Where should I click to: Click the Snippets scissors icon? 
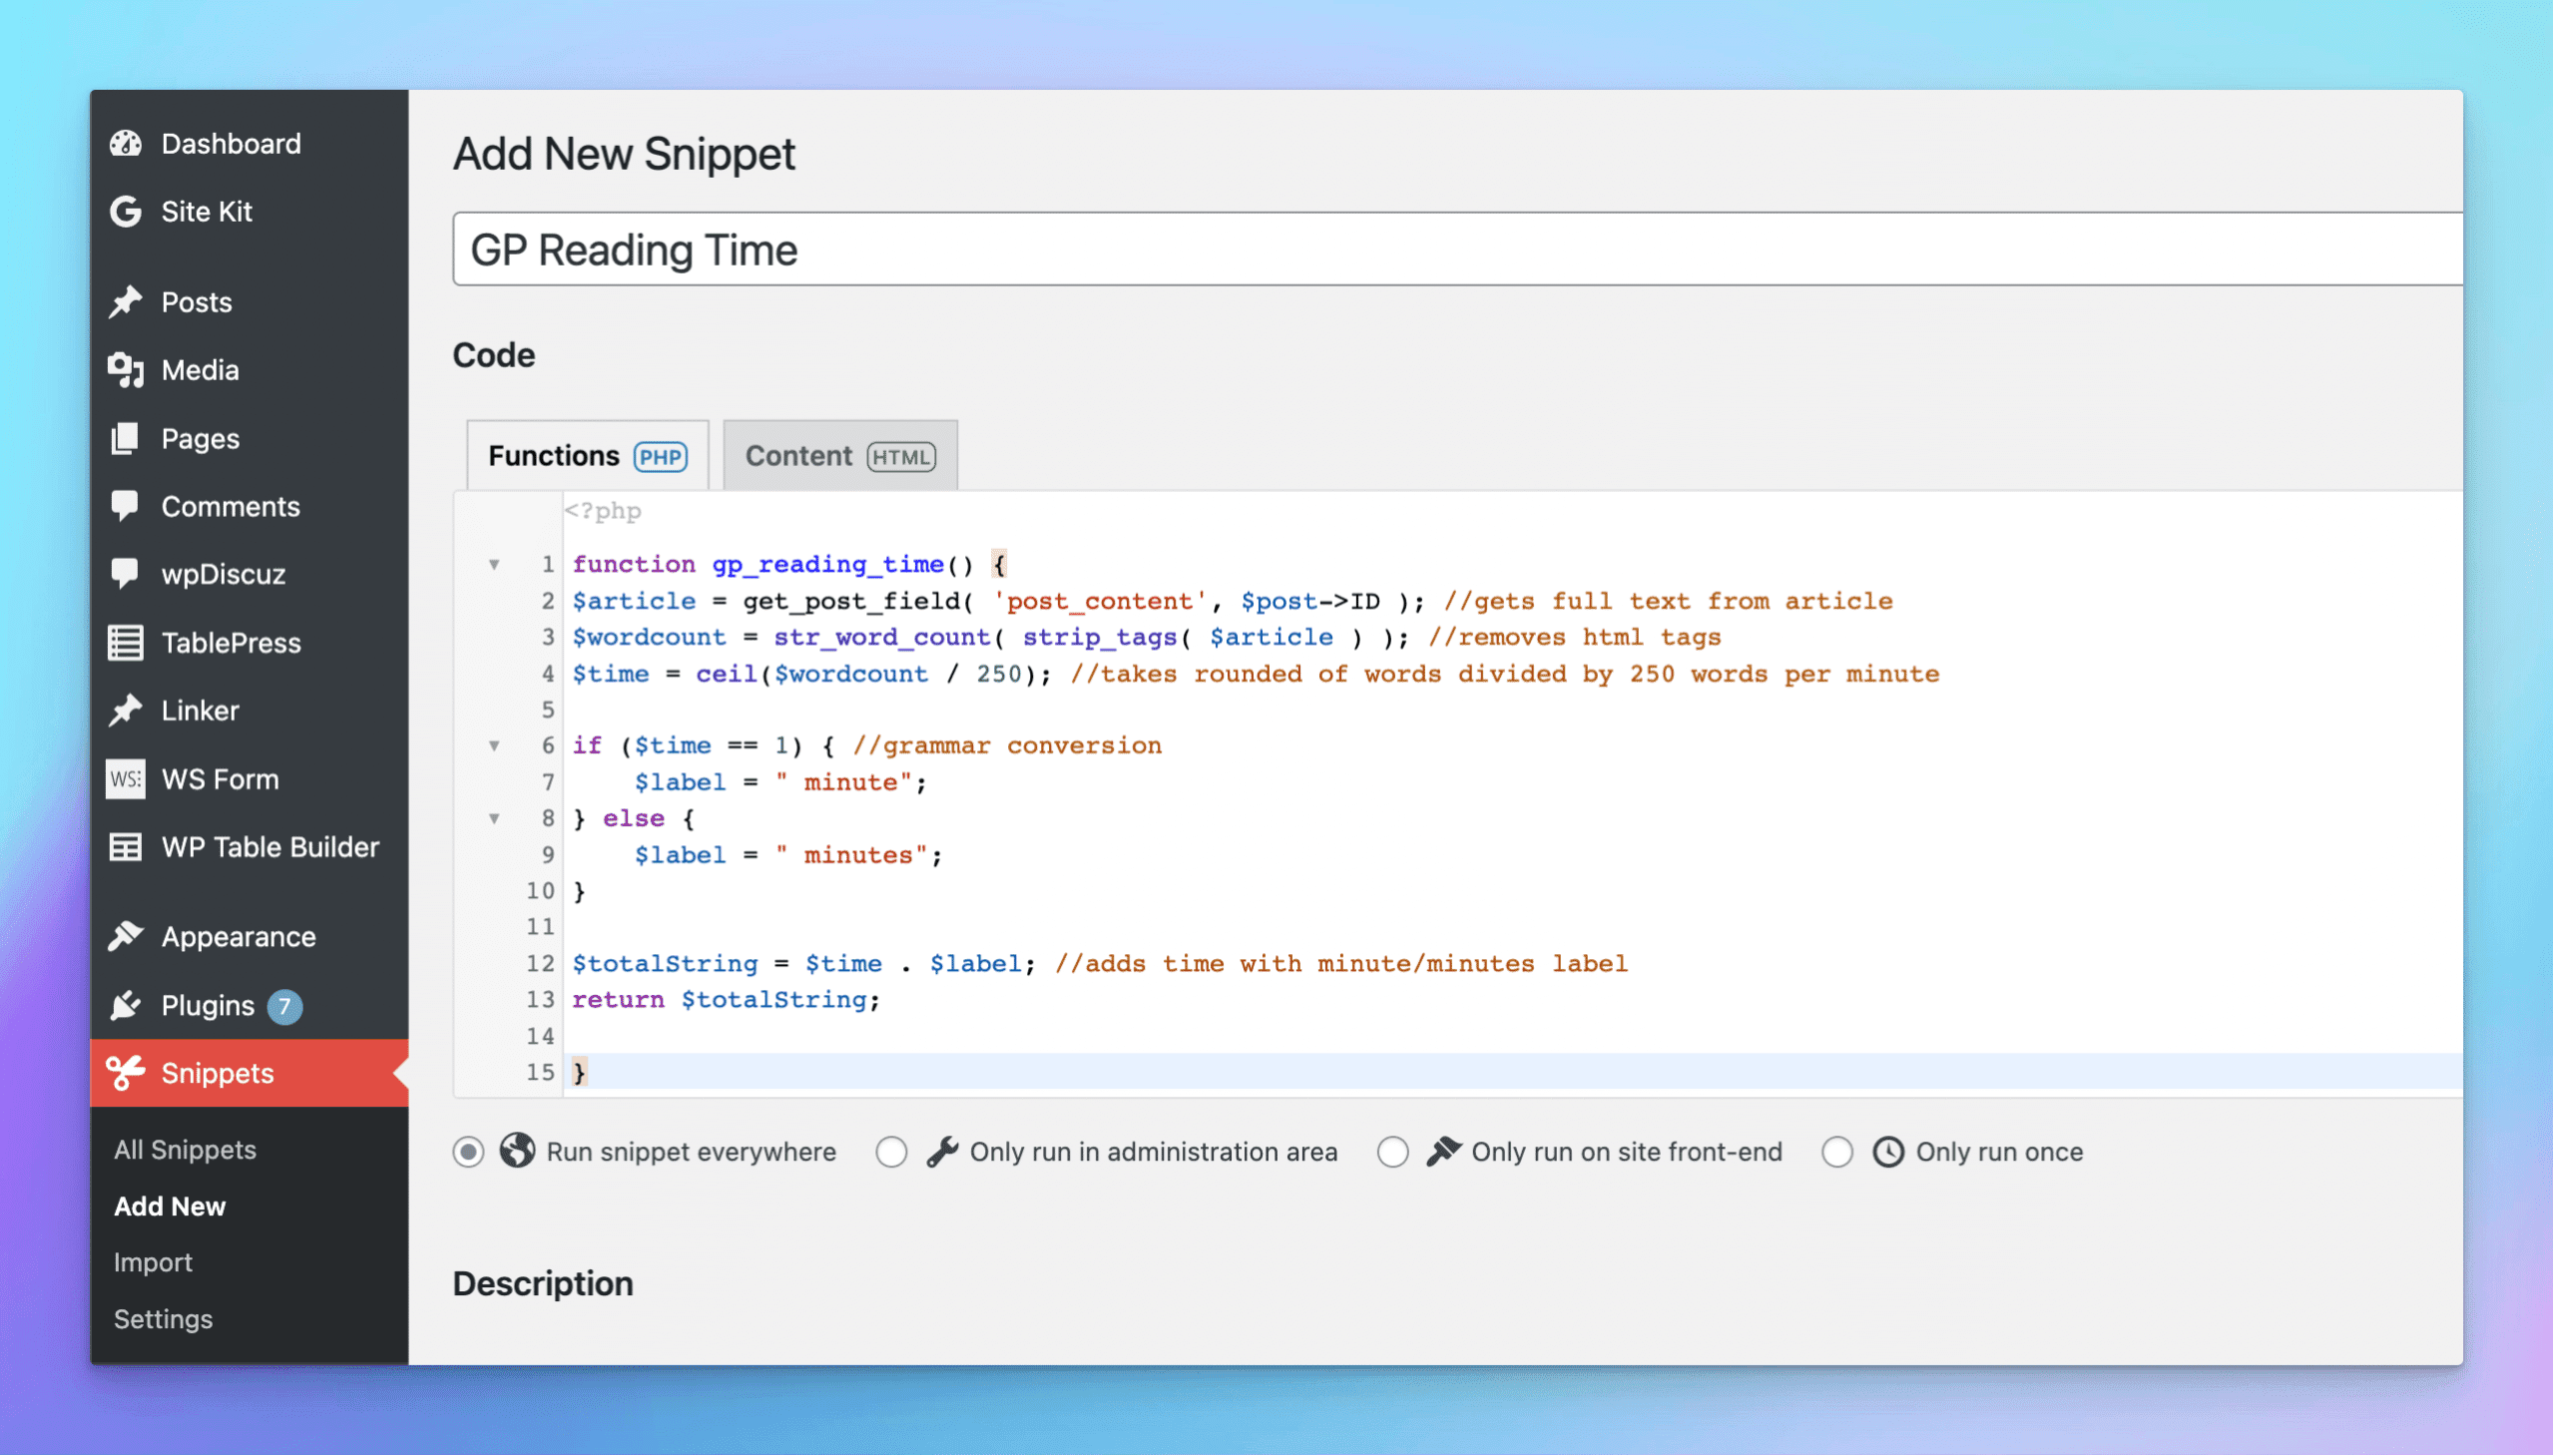pos(126,1074)
